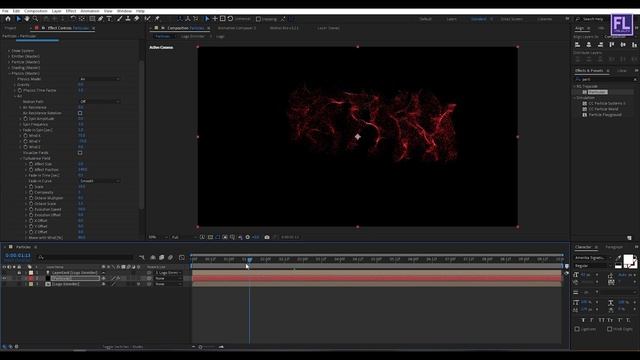Select the Roto Brush tool
640x360 pixels.
click(x=147, y=19)
